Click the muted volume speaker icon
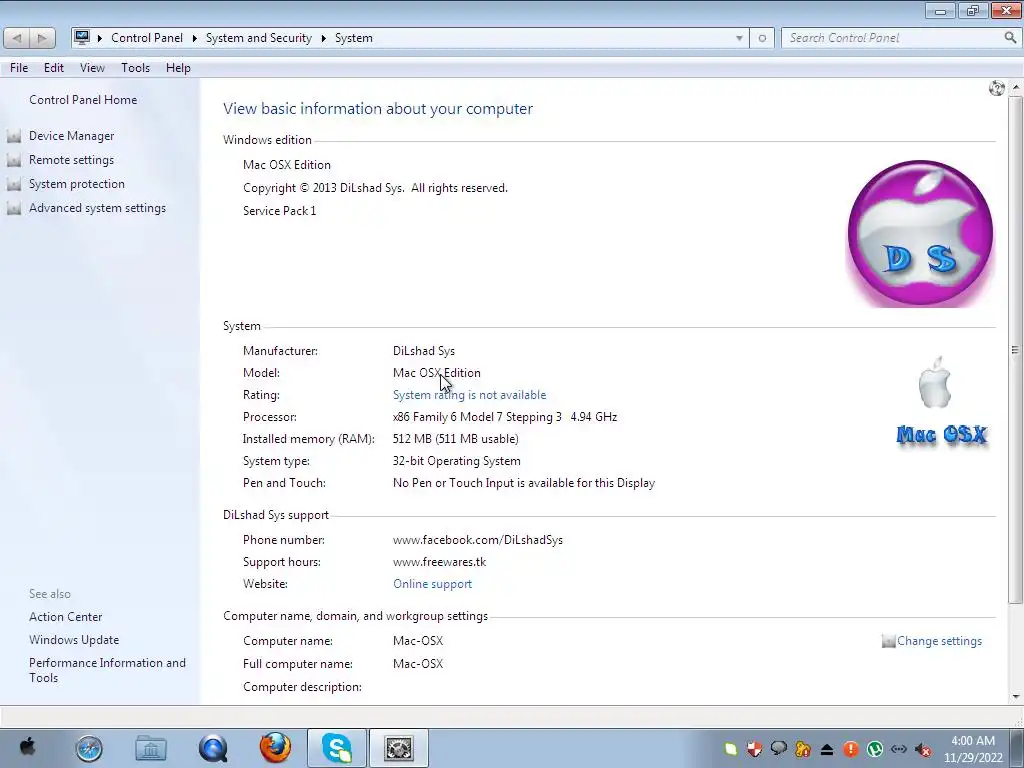 click(x=923, y=750)
